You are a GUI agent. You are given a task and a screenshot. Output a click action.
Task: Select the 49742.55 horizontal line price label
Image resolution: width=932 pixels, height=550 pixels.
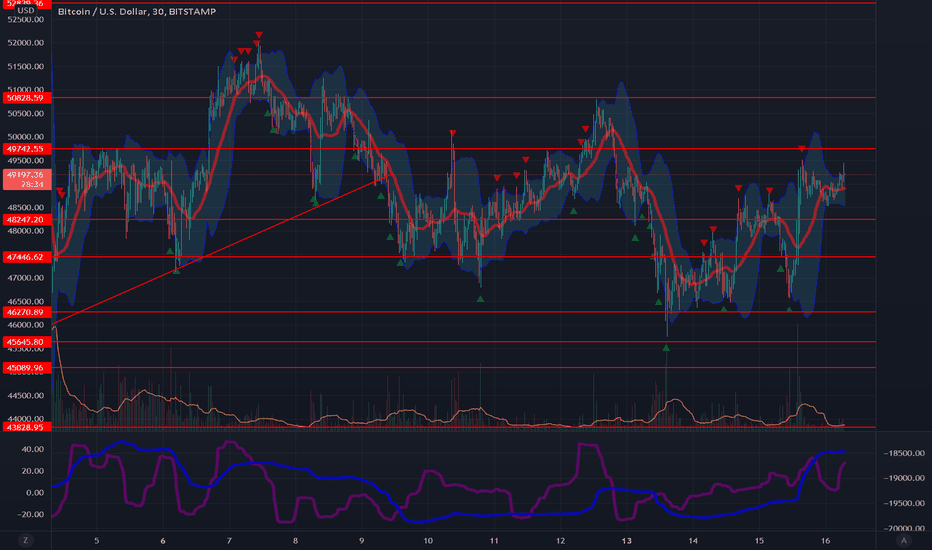pyautogui.click(x=27, y=149)
